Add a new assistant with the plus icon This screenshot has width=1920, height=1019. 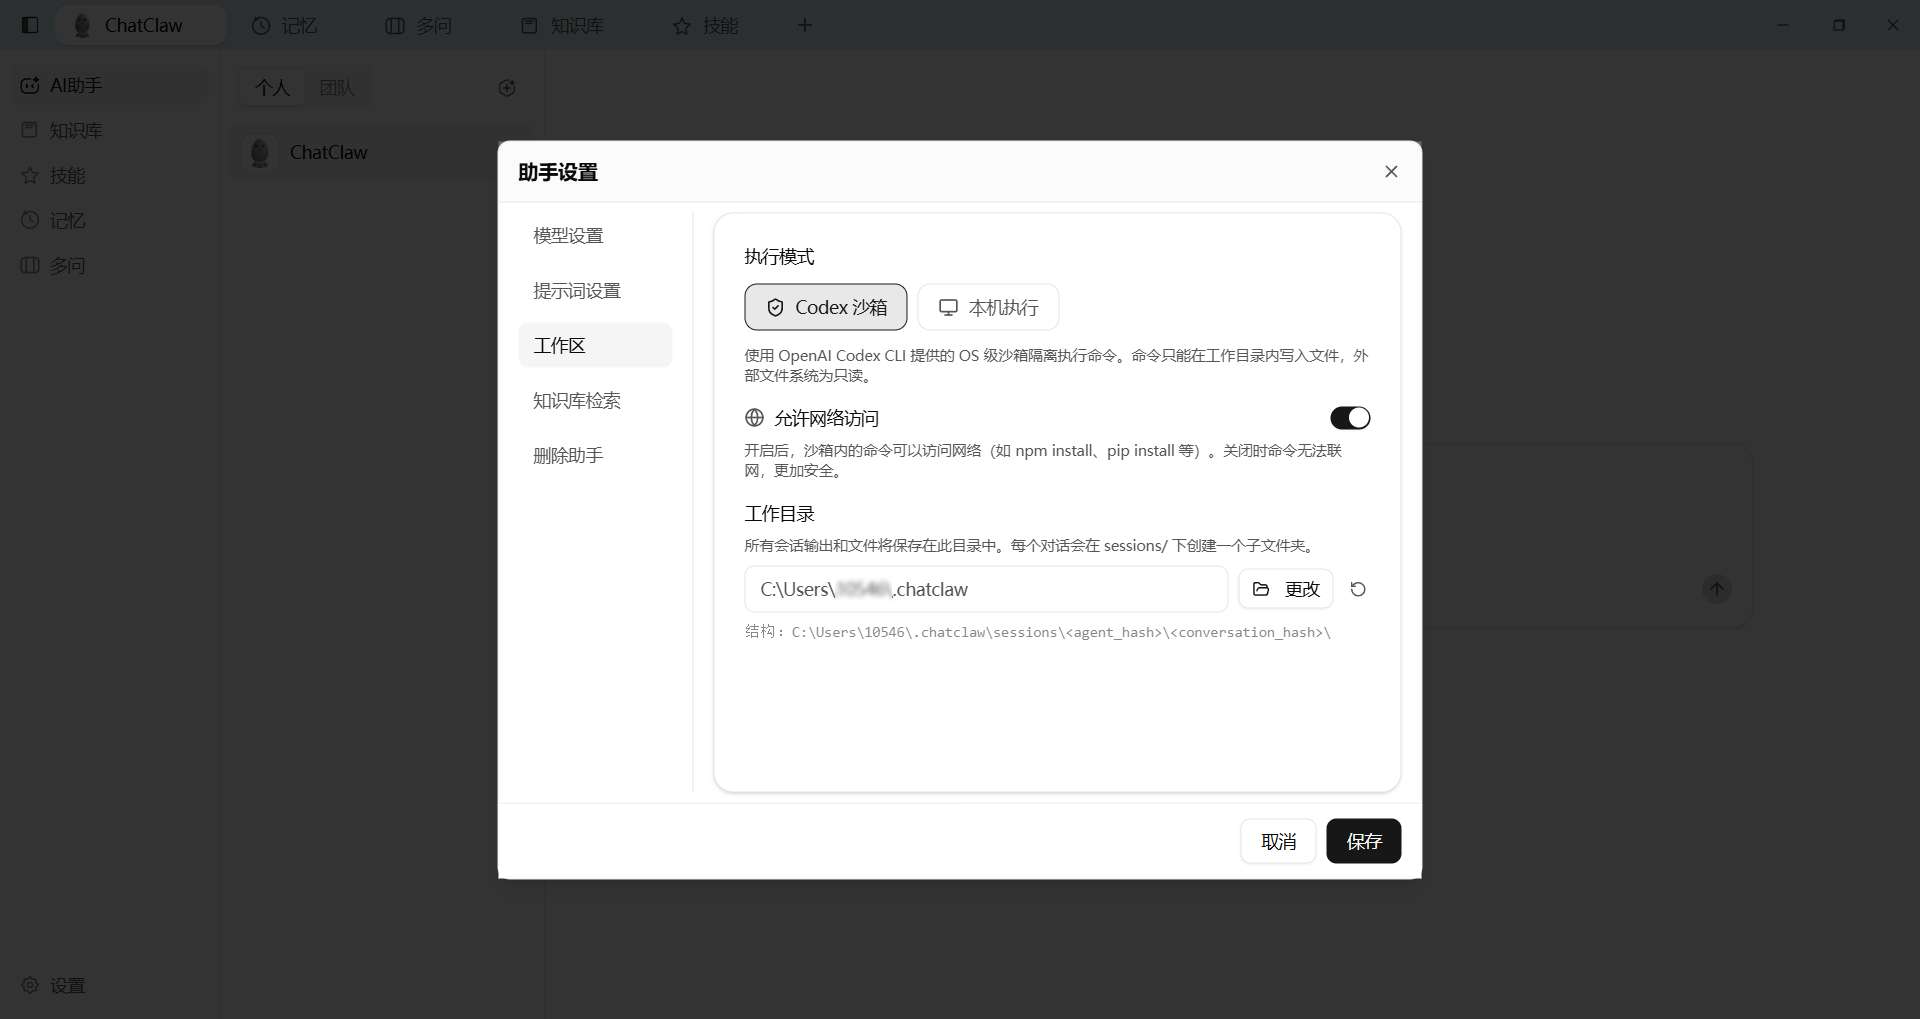click(507, 88)
